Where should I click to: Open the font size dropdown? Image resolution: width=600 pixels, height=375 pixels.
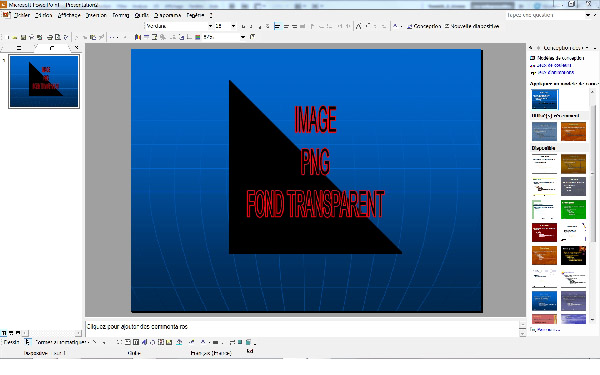coord(233,26)
